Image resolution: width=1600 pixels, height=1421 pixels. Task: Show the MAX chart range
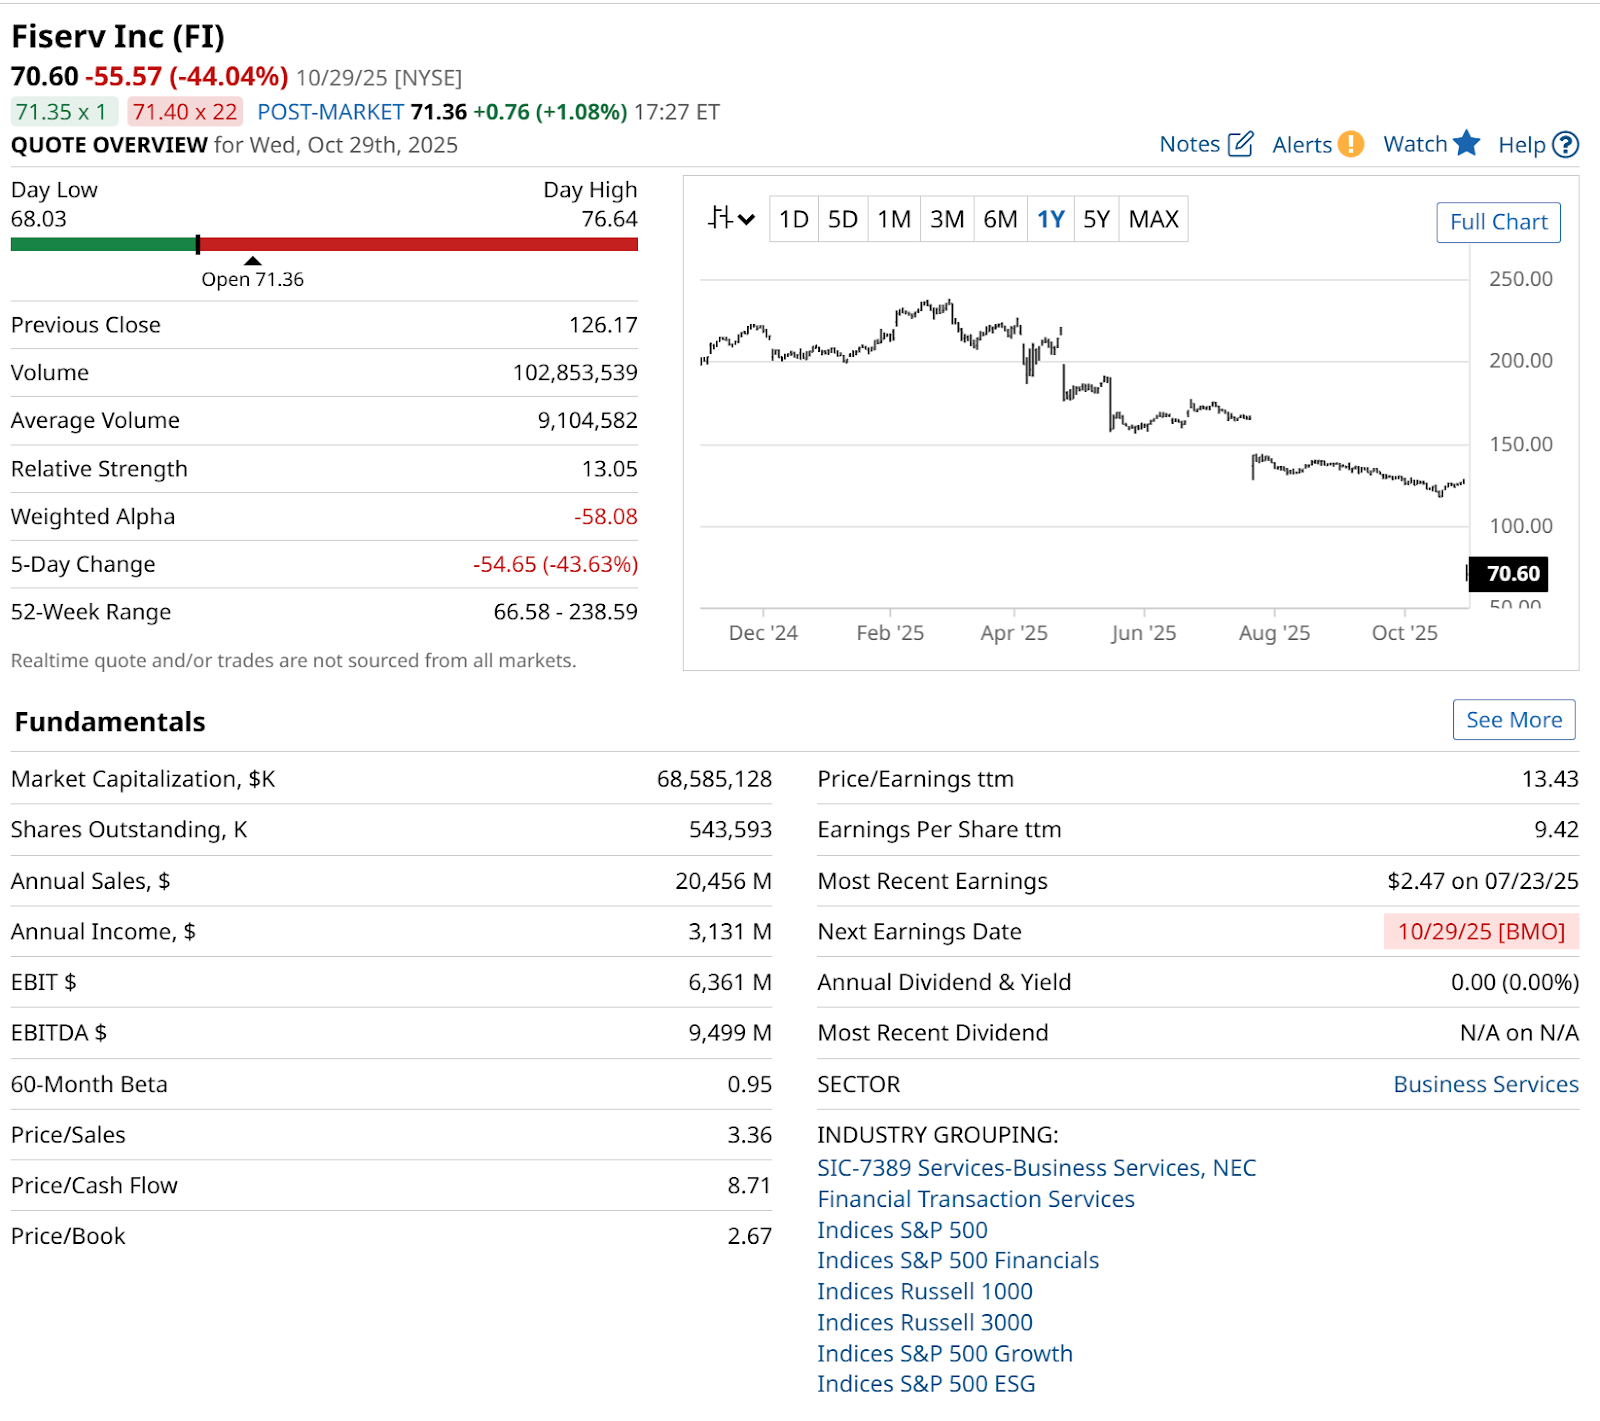1153,219
